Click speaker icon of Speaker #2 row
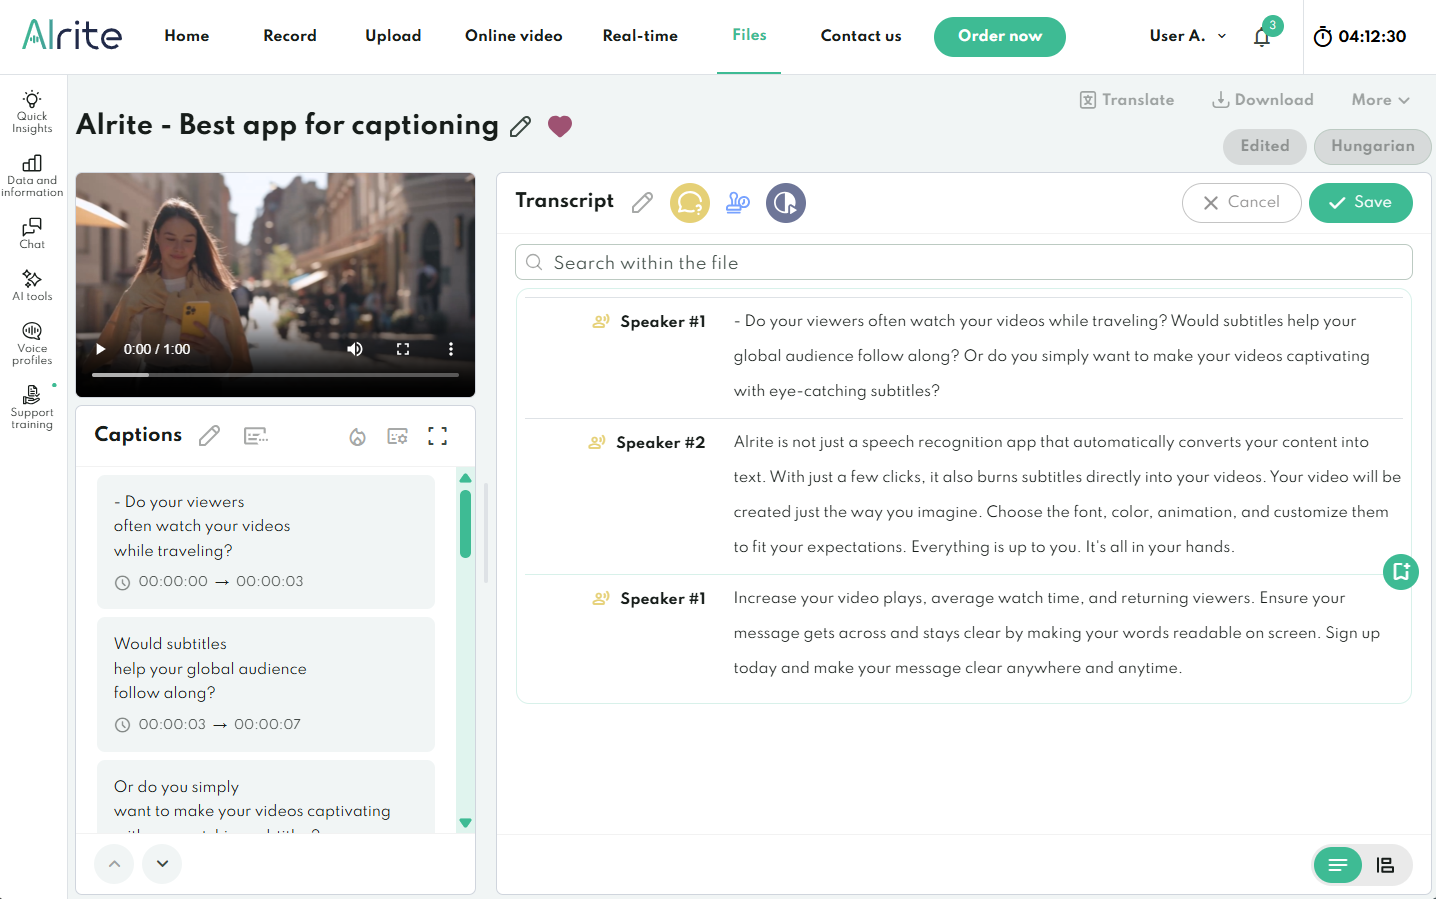The width and height of the screenshot is (1436, 899). (x=597, y=442)
